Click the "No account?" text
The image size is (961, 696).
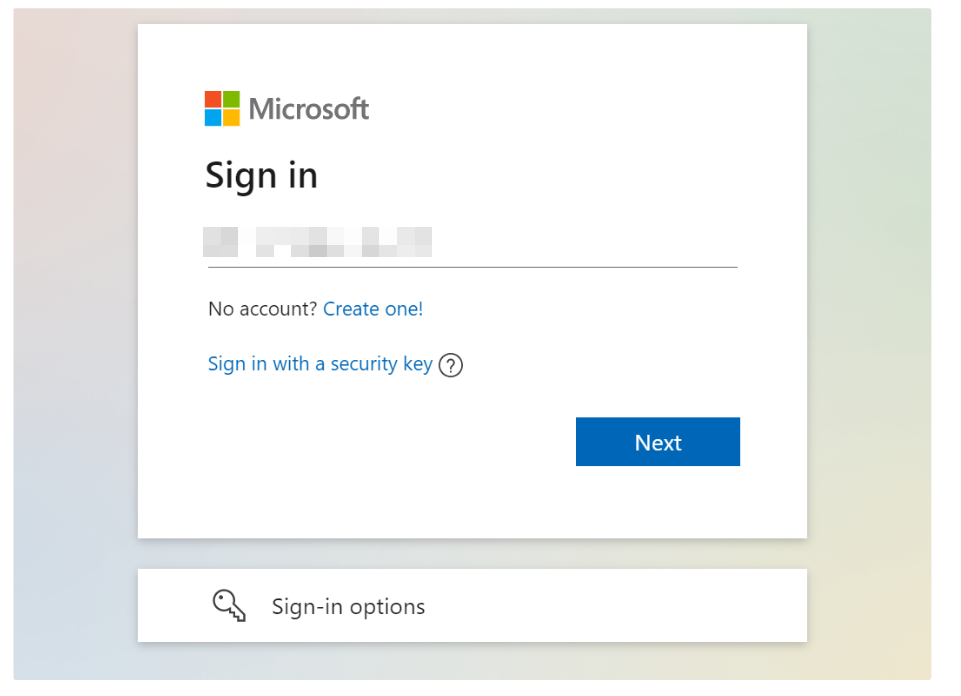[263, 309]
